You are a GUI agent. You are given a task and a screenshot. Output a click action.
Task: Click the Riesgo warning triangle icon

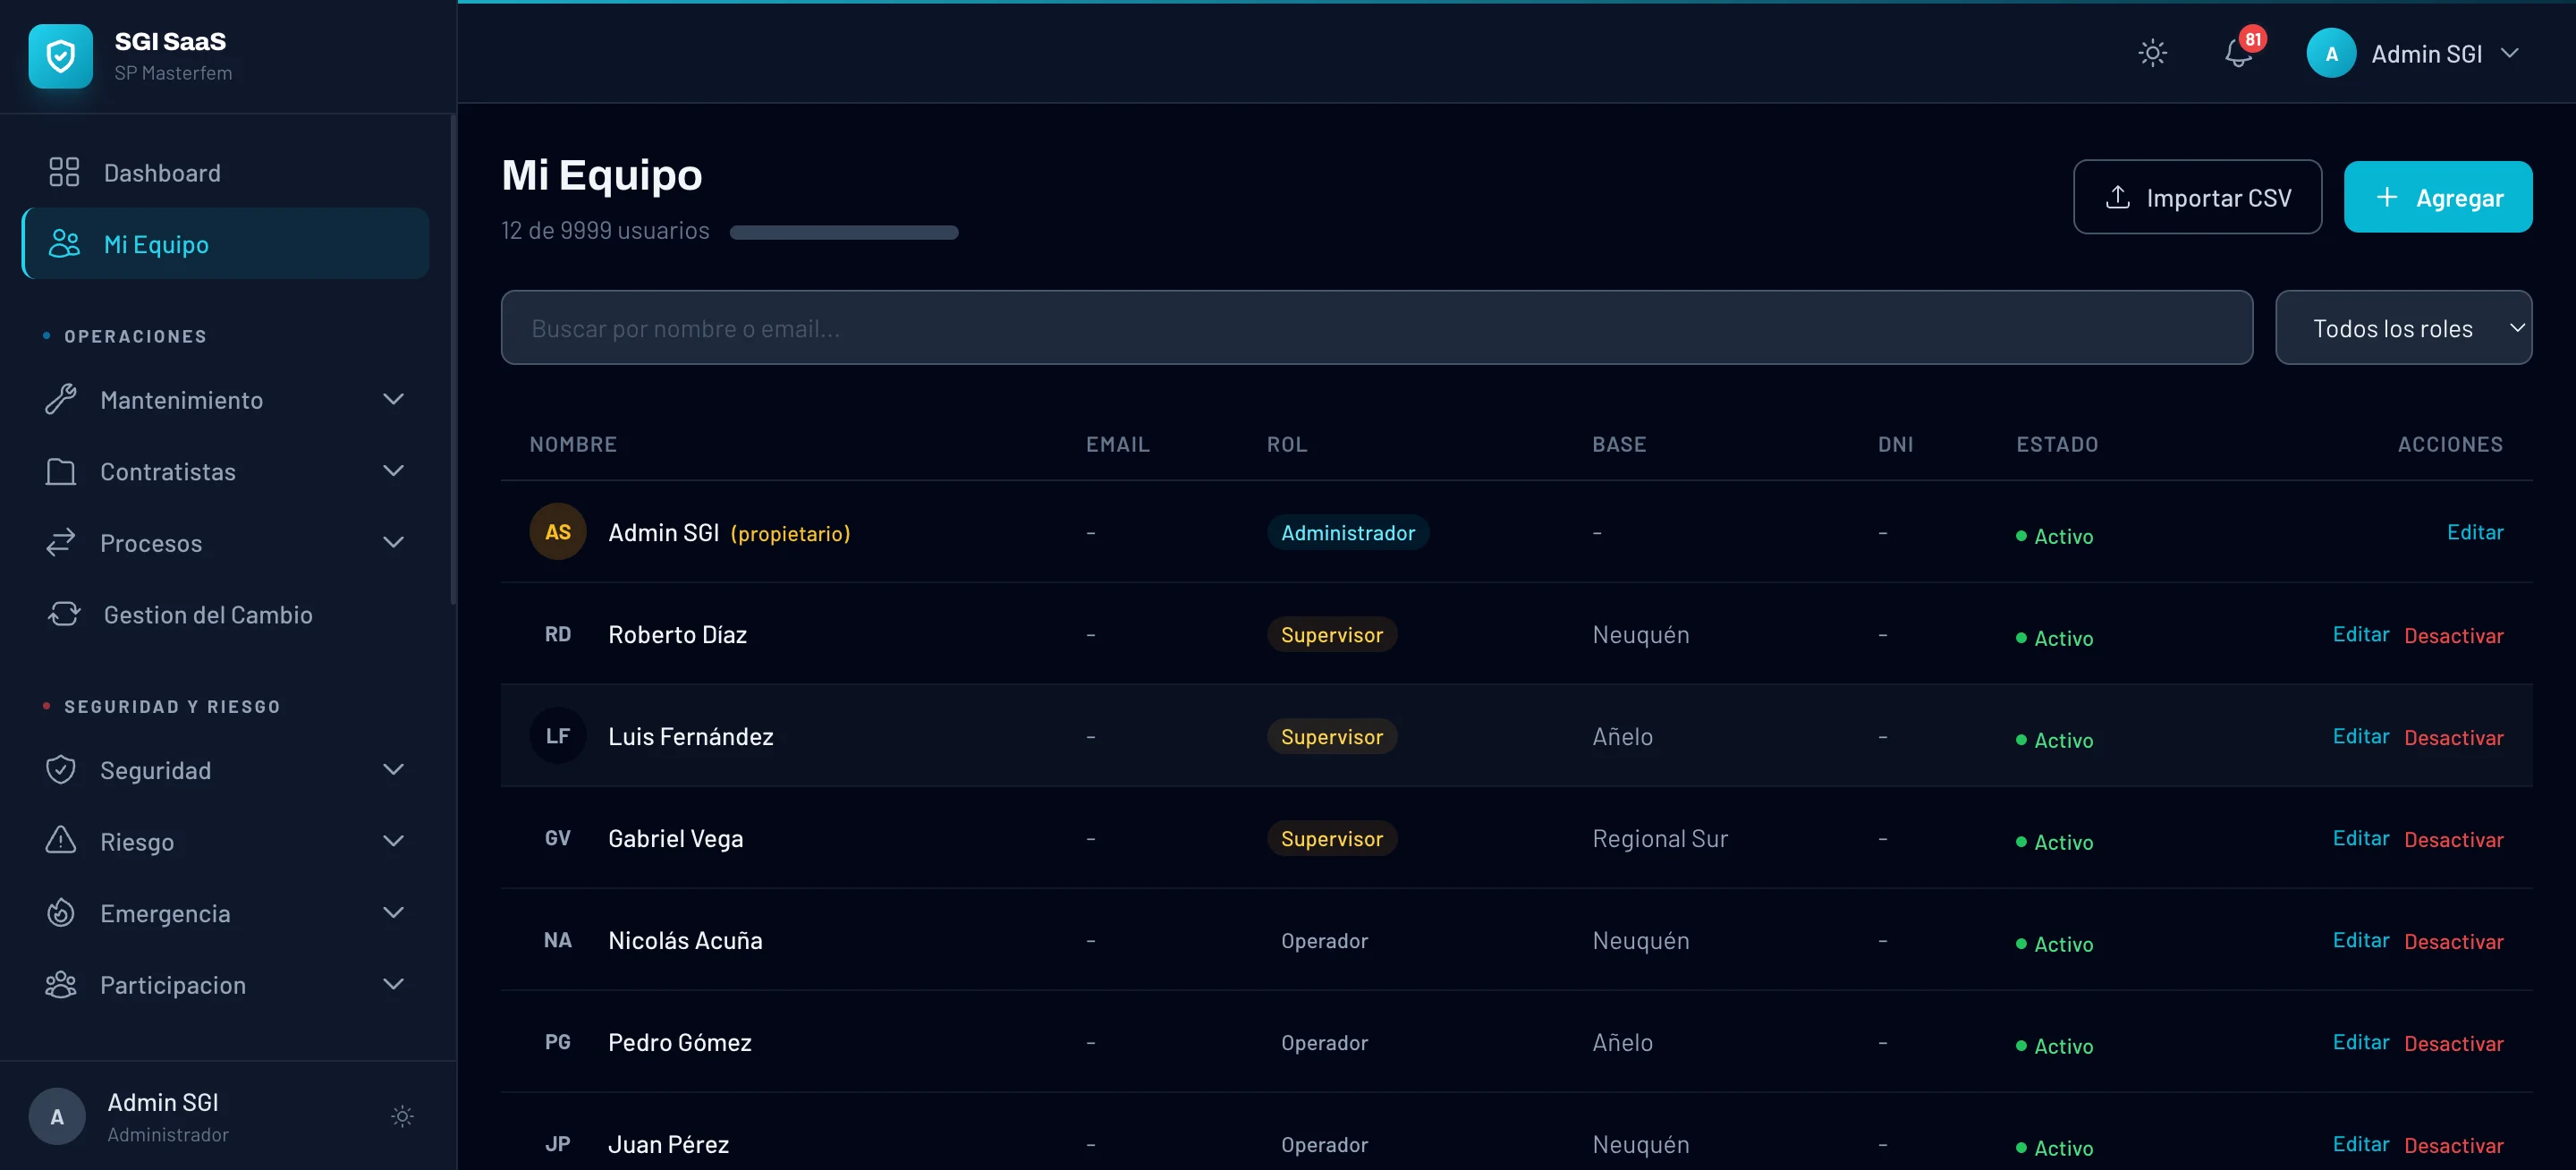pyautogui.click(x=61, y=841)
